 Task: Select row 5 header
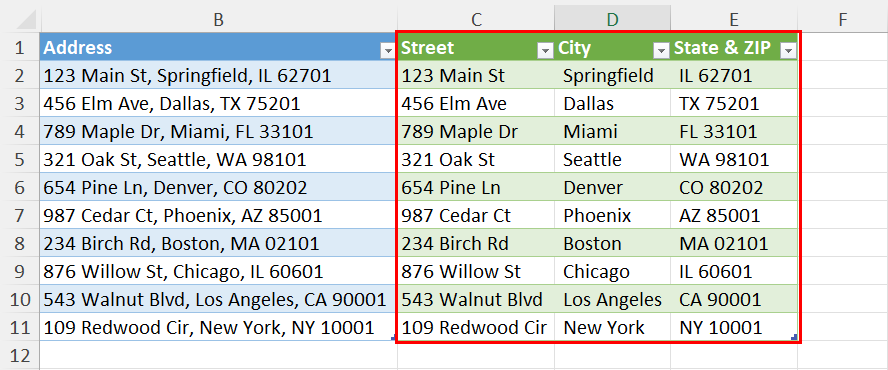click(x=20, y=159)
